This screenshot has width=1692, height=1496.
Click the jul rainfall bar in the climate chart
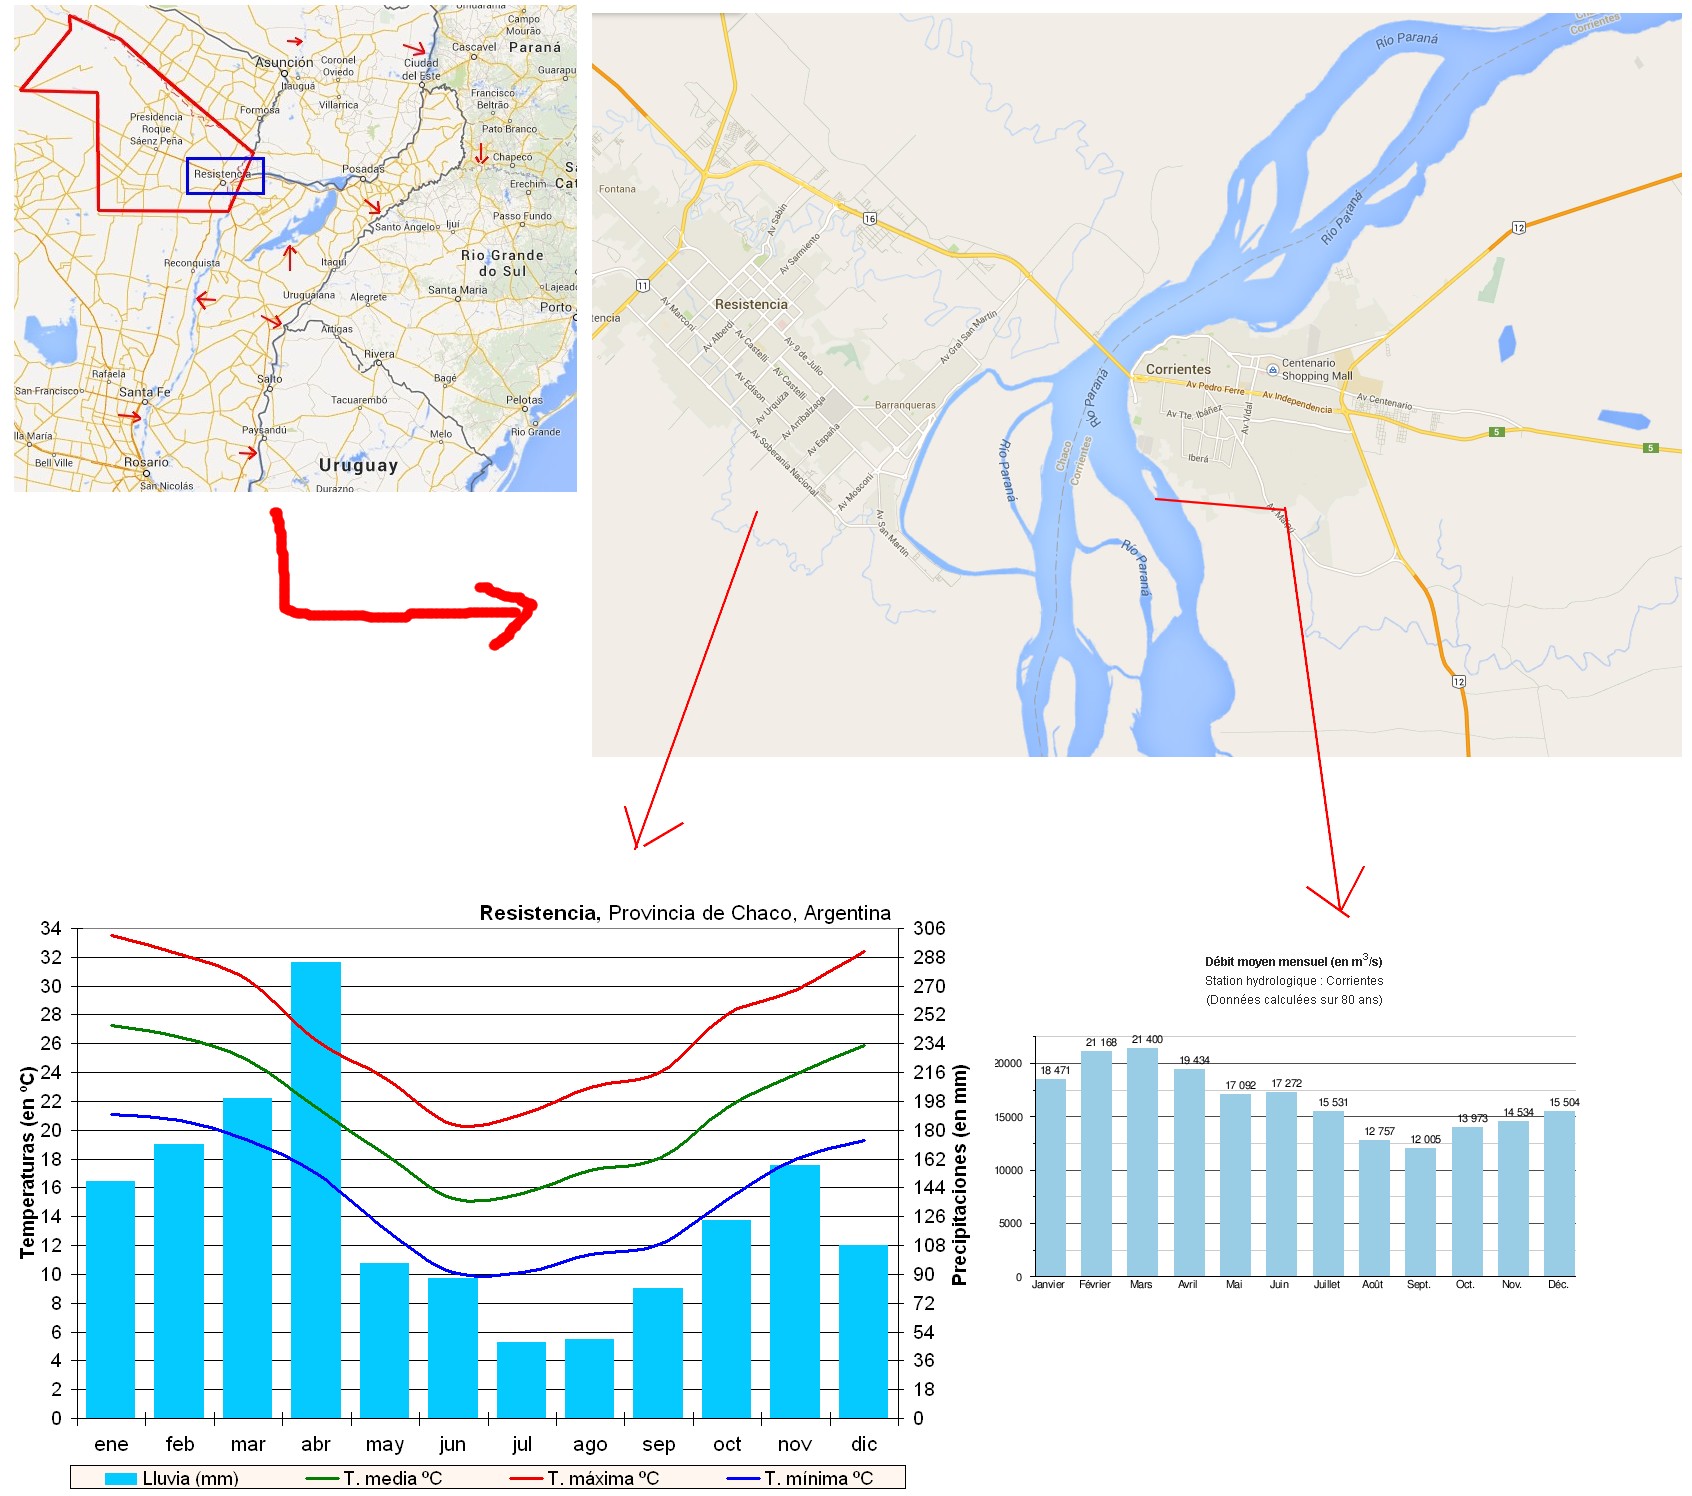(521, 1380)
